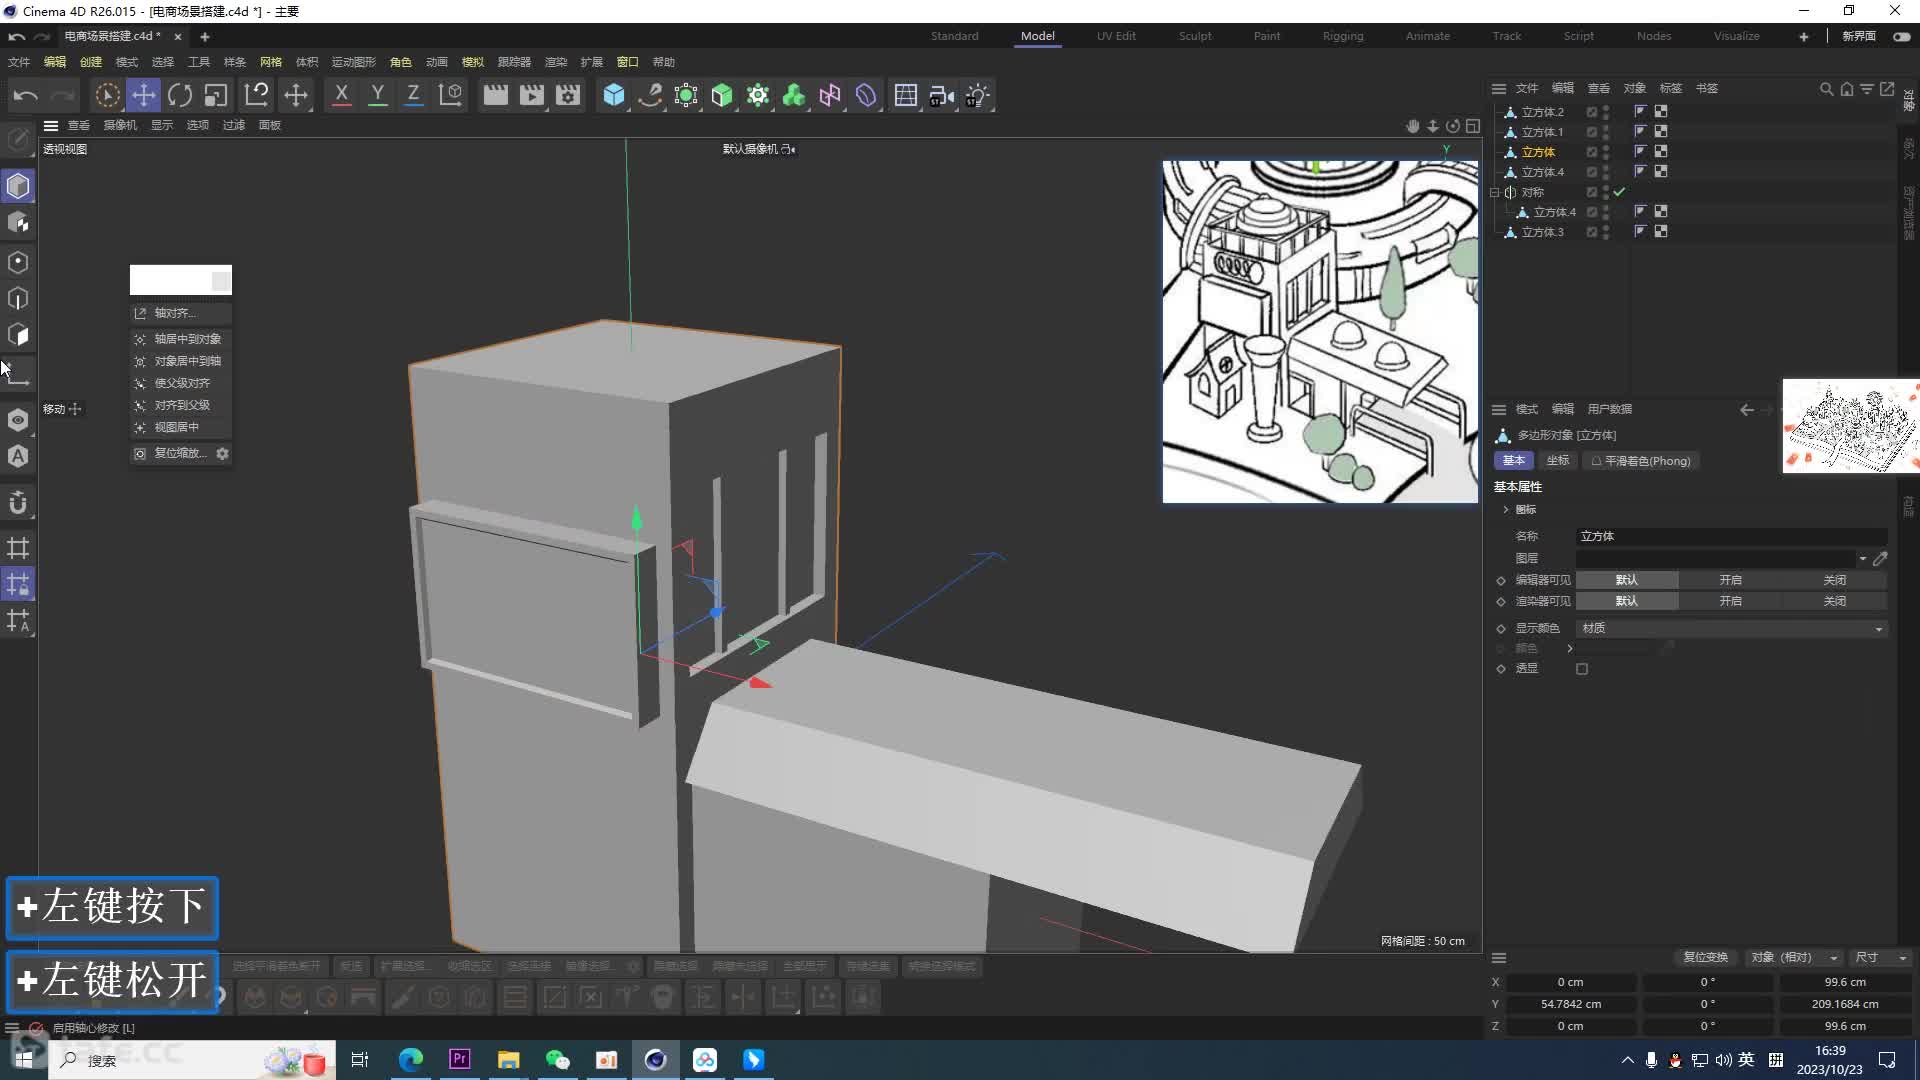Choose the live selection tool
Image resolution: width=1920 pixels, height=1080 pixels.
107,96
